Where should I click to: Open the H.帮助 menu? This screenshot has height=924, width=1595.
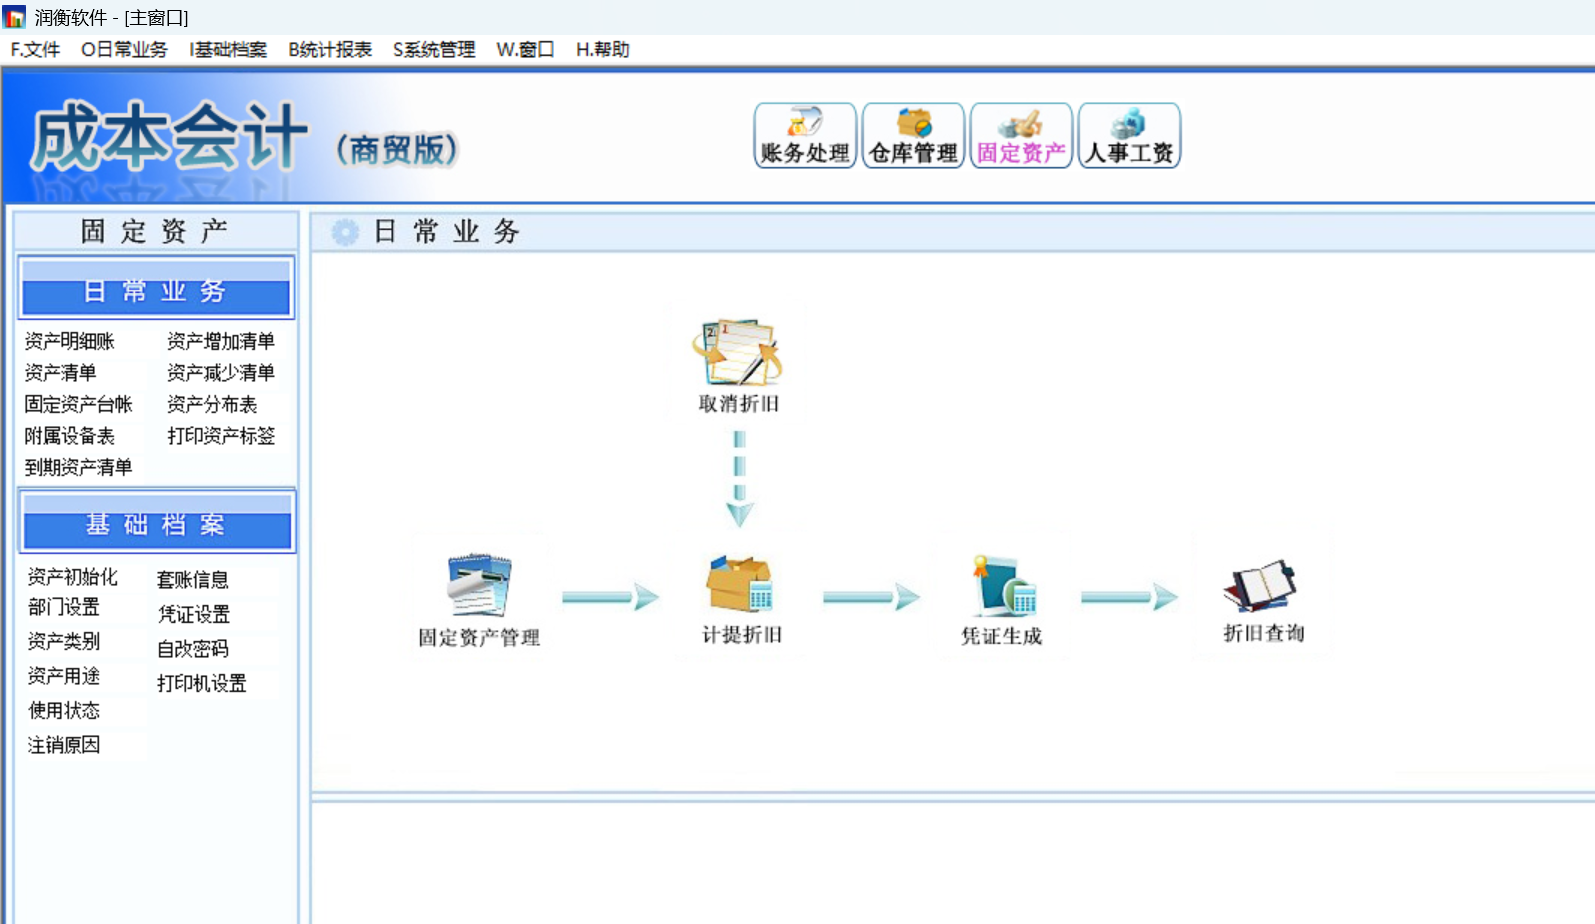coord(603,50)
